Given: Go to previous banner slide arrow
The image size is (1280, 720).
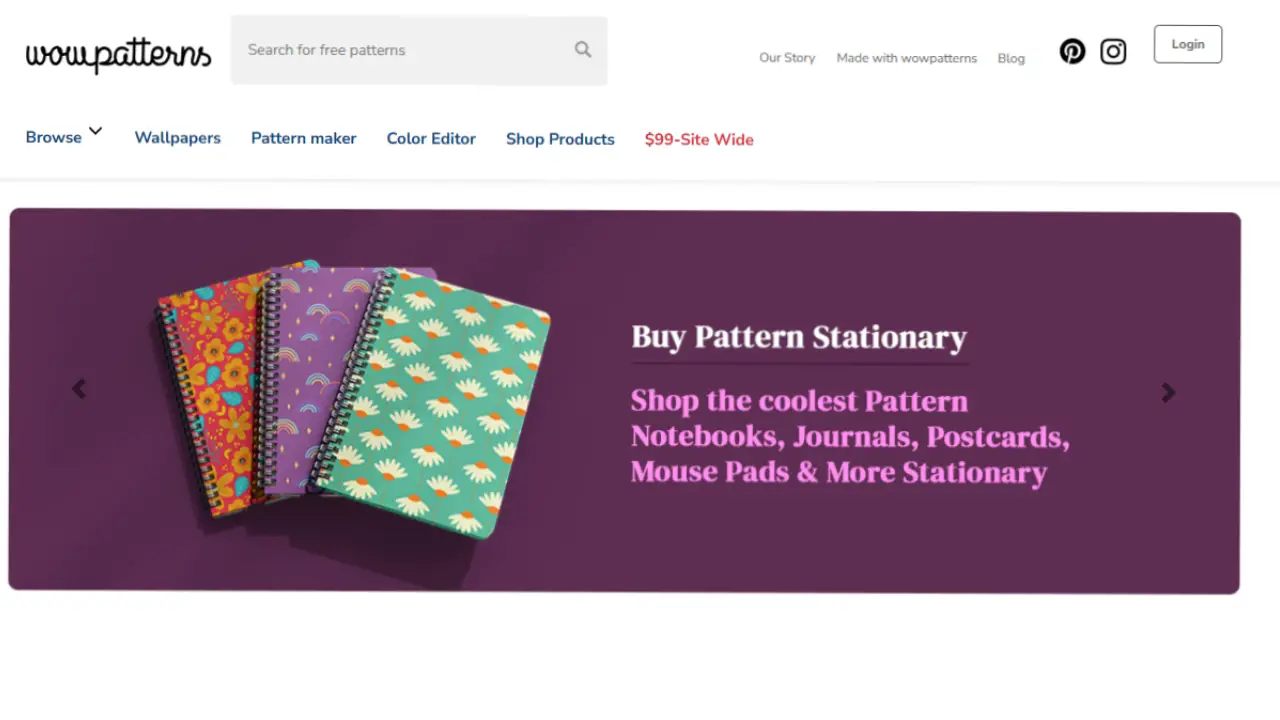Looking at the screenshot, I should click(x=79, y=389).
